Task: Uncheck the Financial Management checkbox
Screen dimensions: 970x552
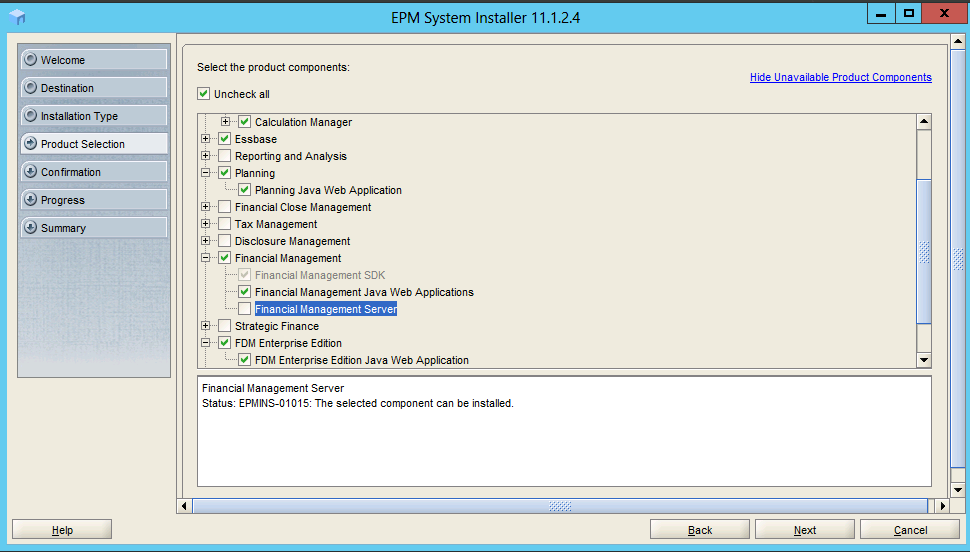Action: pyautogui.click(x=225, y=258)
